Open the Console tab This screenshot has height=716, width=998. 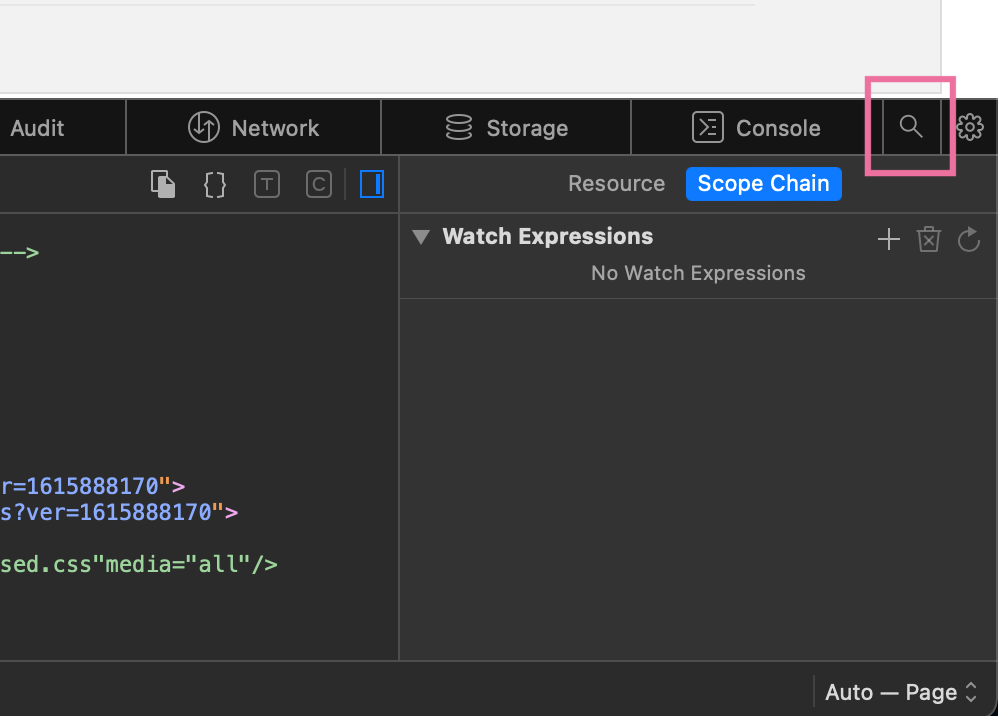pyautogui.click(x=756, y=128)
